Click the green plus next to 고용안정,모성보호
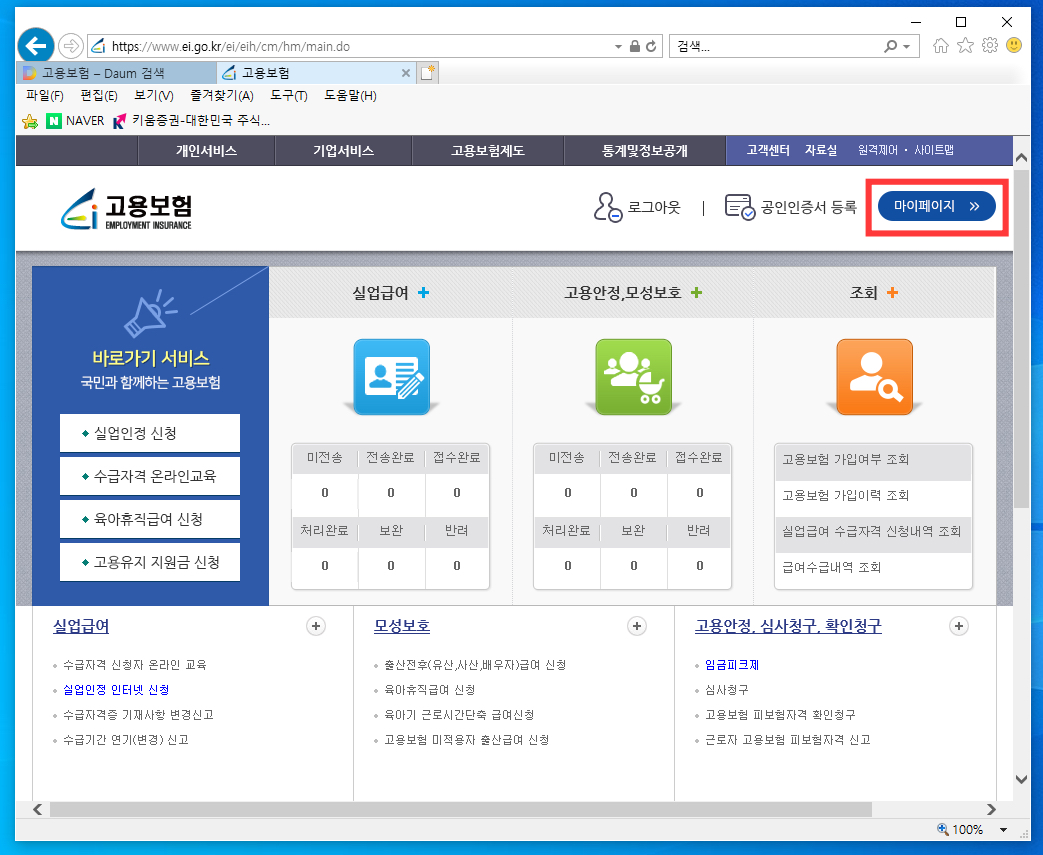The image size is (1043, 855). tap(696, 293)
